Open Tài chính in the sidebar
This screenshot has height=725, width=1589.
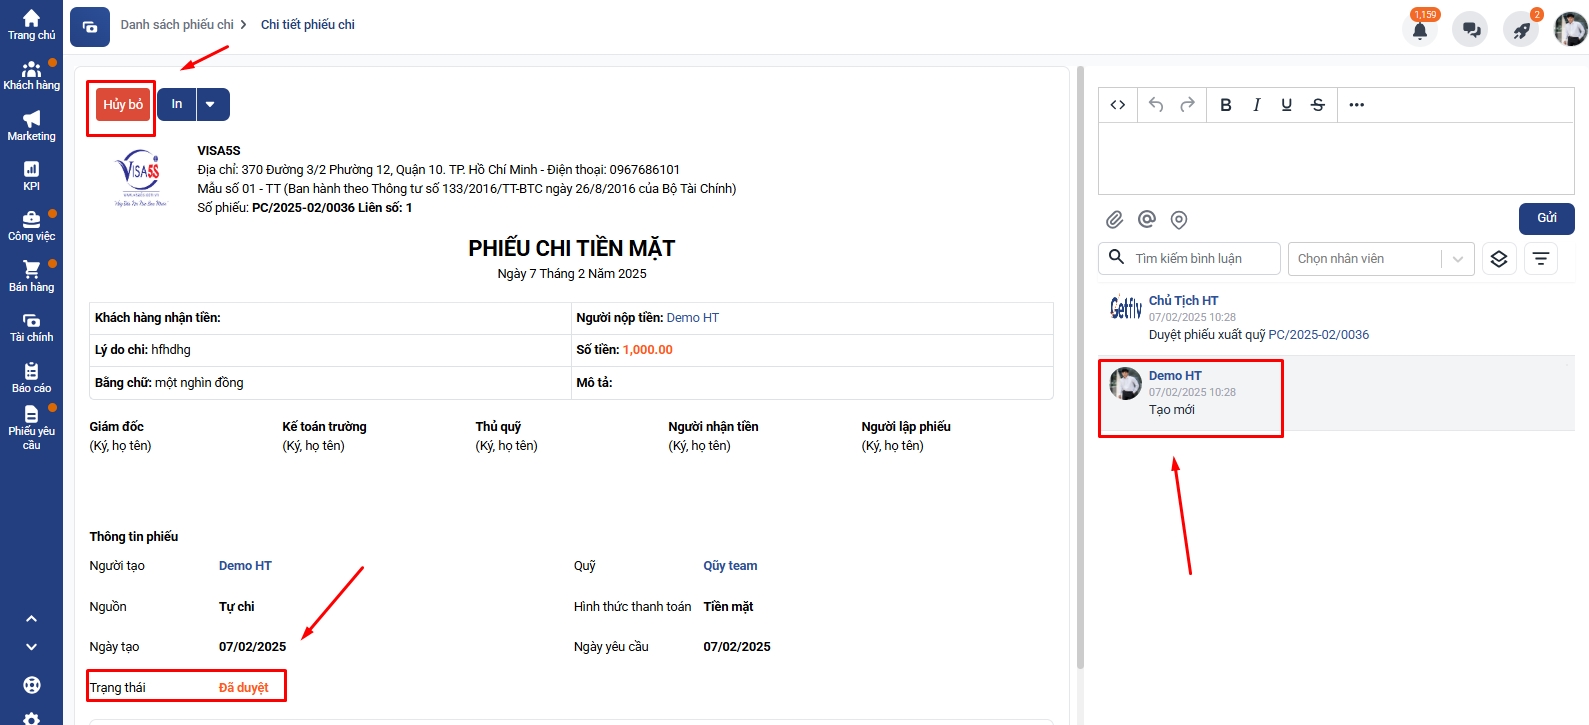click(31, 327)
